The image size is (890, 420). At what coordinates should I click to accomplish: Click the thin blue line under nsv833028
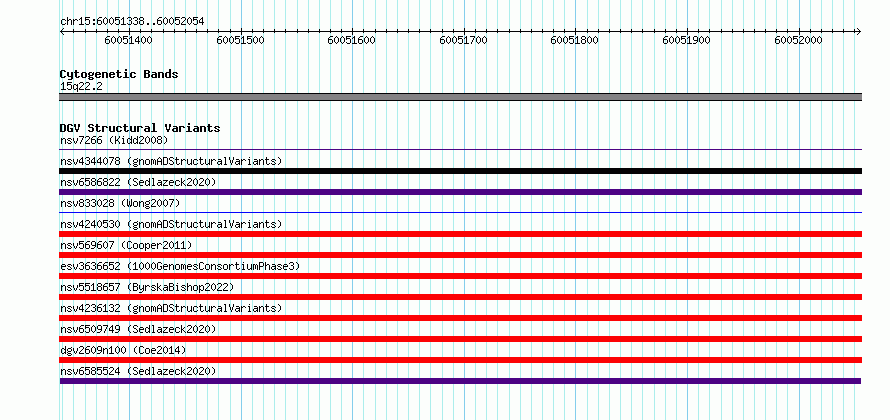tap(460, 213)
